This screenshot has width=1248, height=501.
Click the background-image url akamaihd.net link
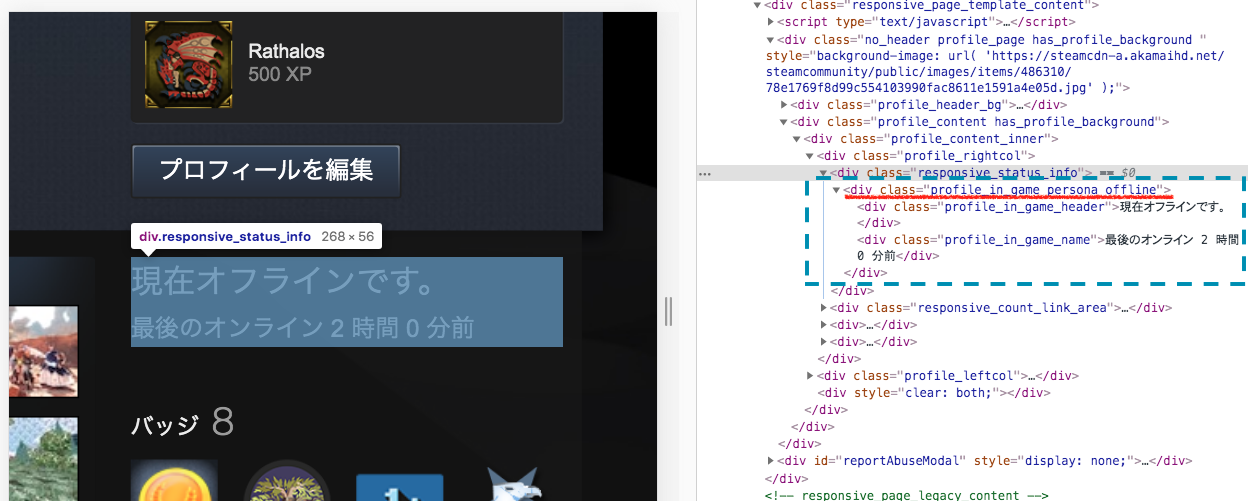pyautogui.click(x=995, y=72)
